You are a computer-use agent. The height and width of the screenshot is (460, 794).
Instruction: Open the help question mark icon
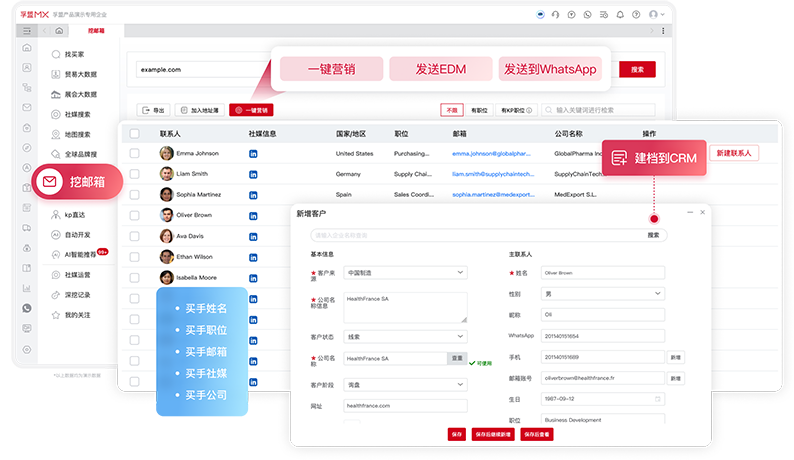click(636, 15)
